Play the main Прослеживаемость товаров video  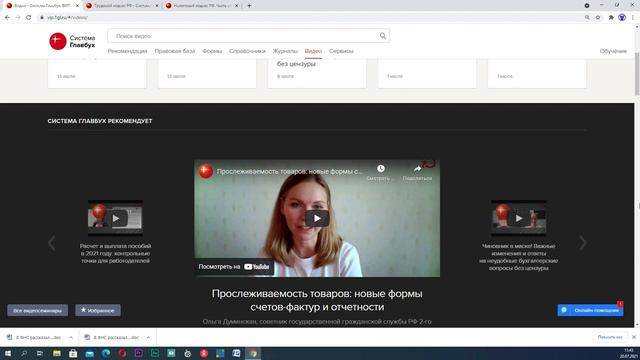pos(317,218)
